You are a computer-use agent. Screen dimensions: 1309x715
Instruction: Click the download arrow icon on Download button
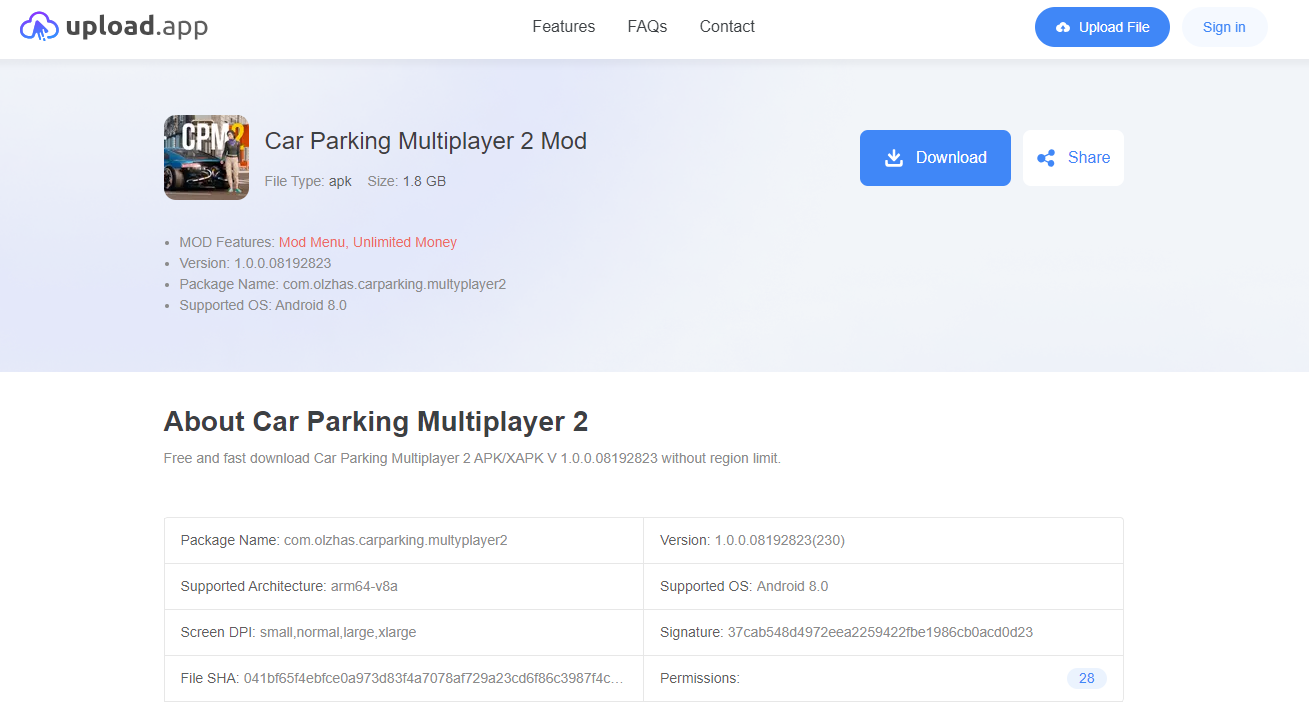click(x=893, y=157)
